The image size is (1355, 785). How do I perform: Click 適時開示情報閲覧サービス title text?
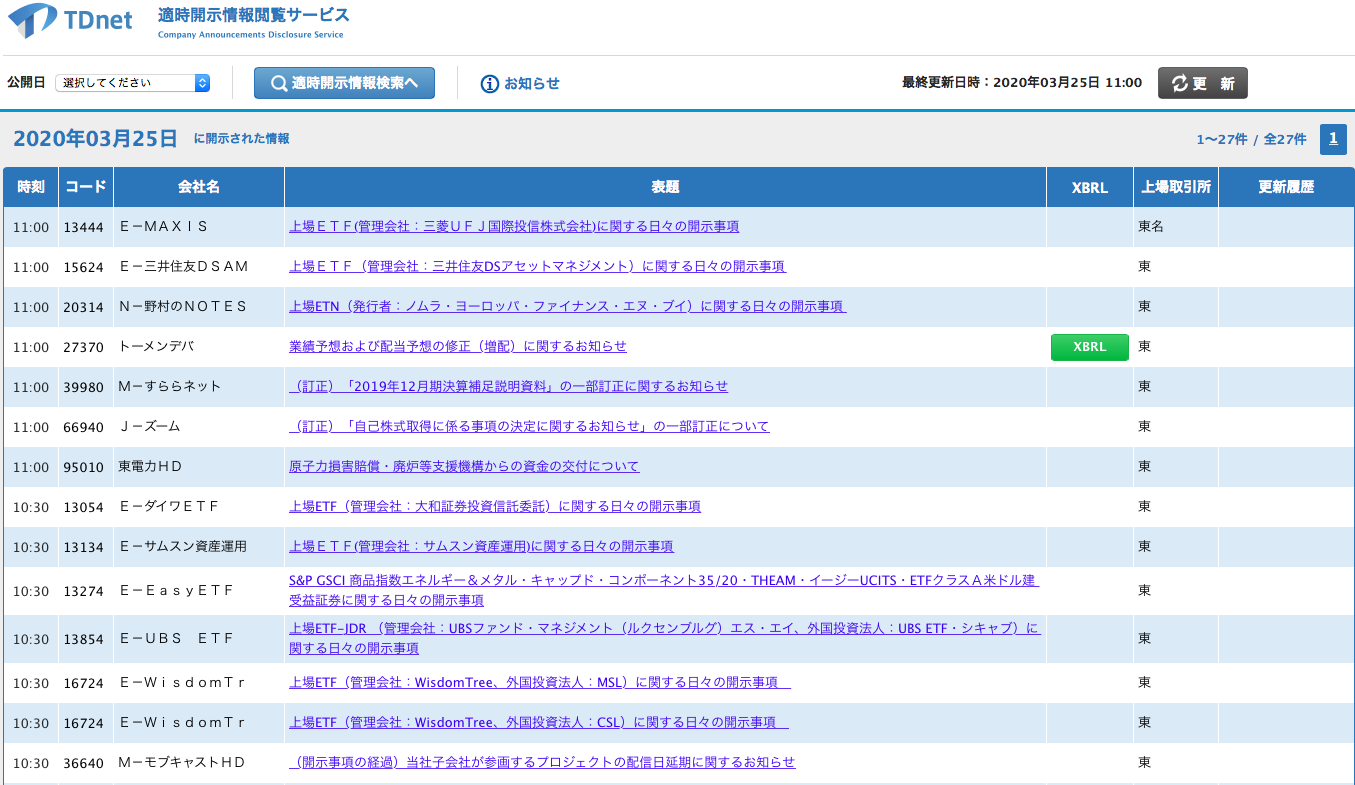click(x=254, y=15)
